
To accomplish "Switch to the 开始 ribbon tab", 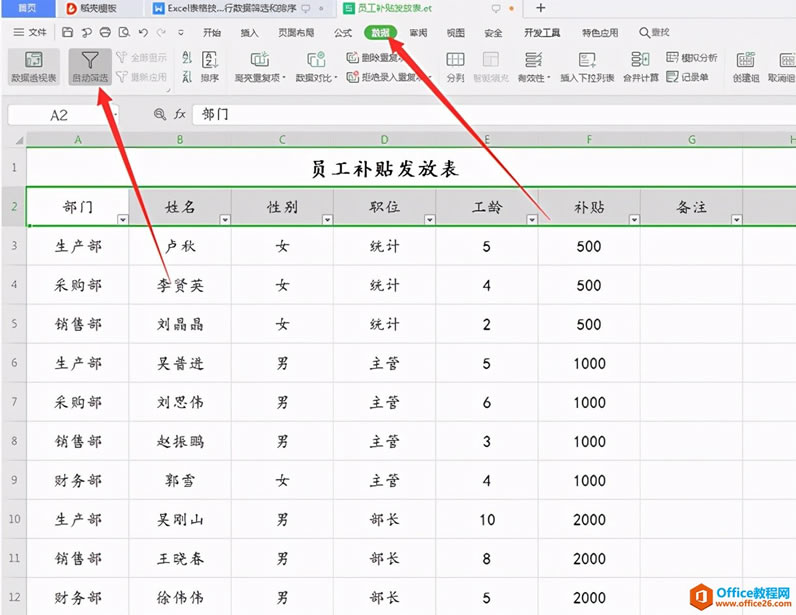I will point(212,33).
